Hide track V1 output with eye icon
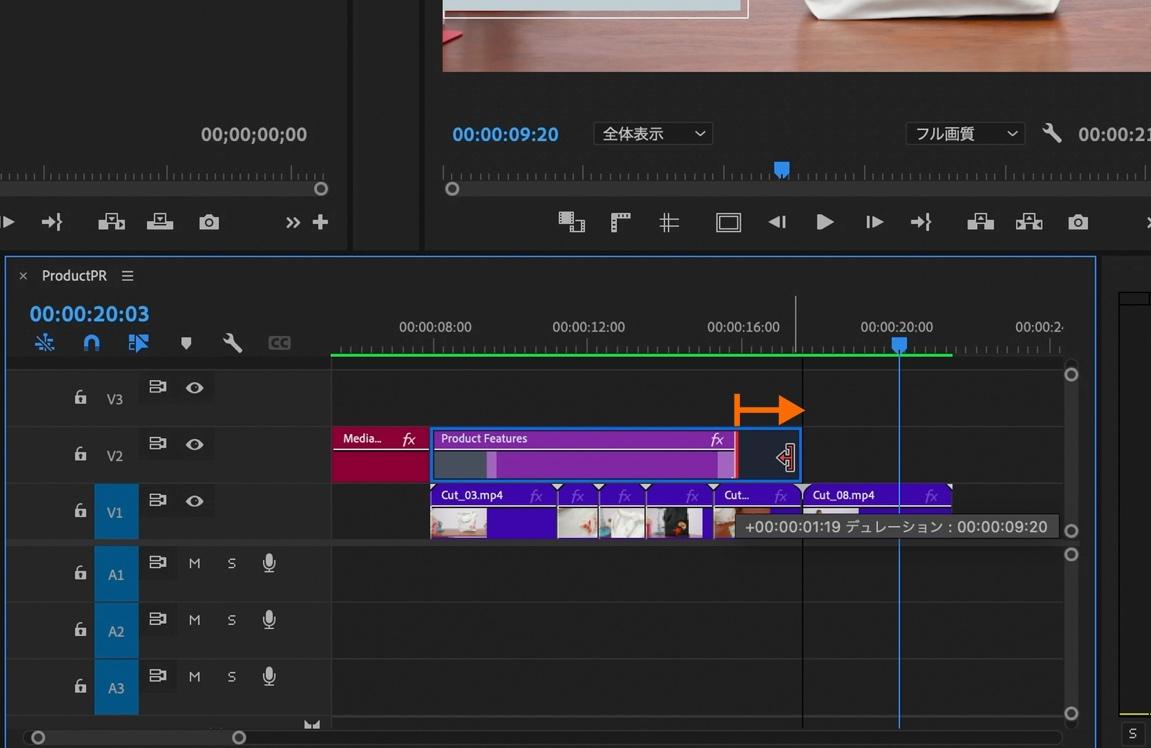Image resolution: width=1151 pixels, height=748 pixels. pyautogui.click(x=195, y=501)
